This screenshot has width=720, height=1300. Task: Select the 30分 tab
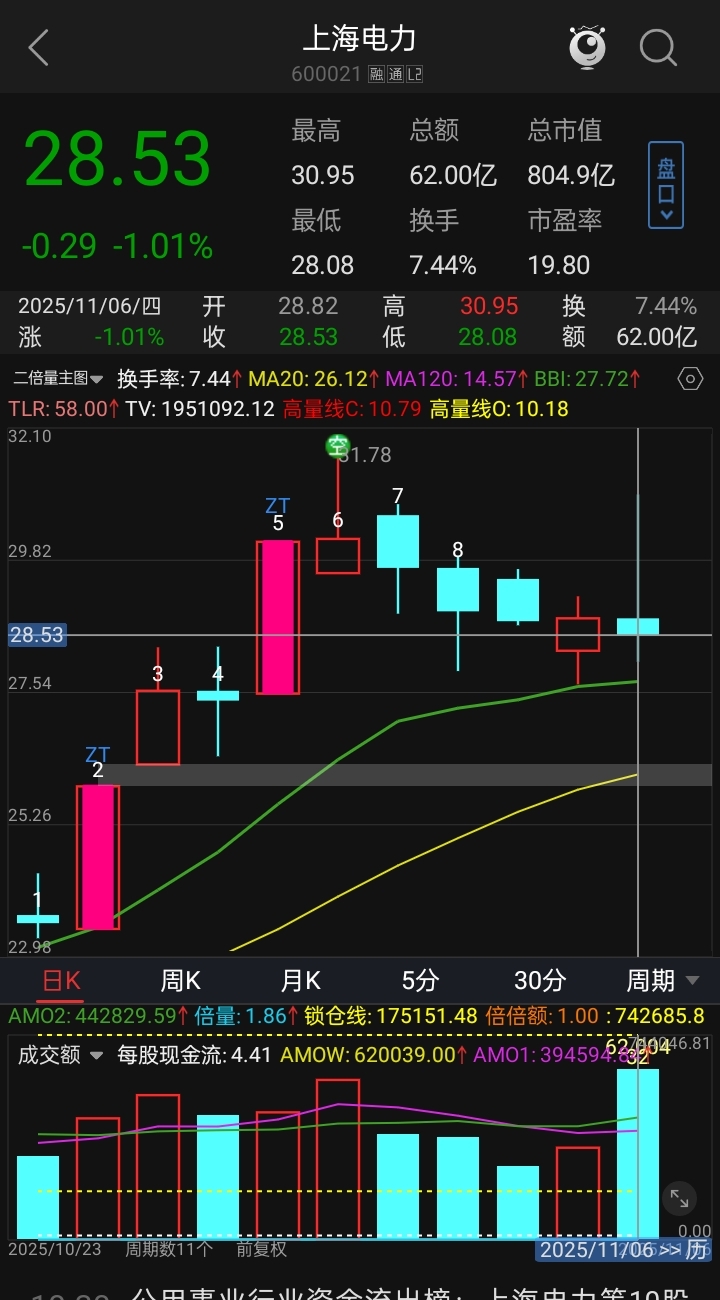pyautogui.click(x=540, y=981)
